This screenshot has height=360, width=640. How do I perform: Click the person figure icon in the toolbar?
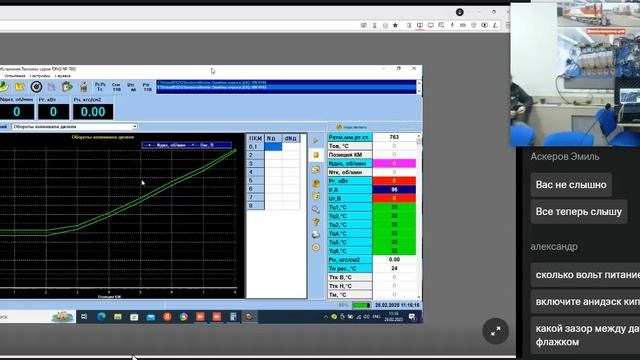pyautogui.click(x=84, y=87)
